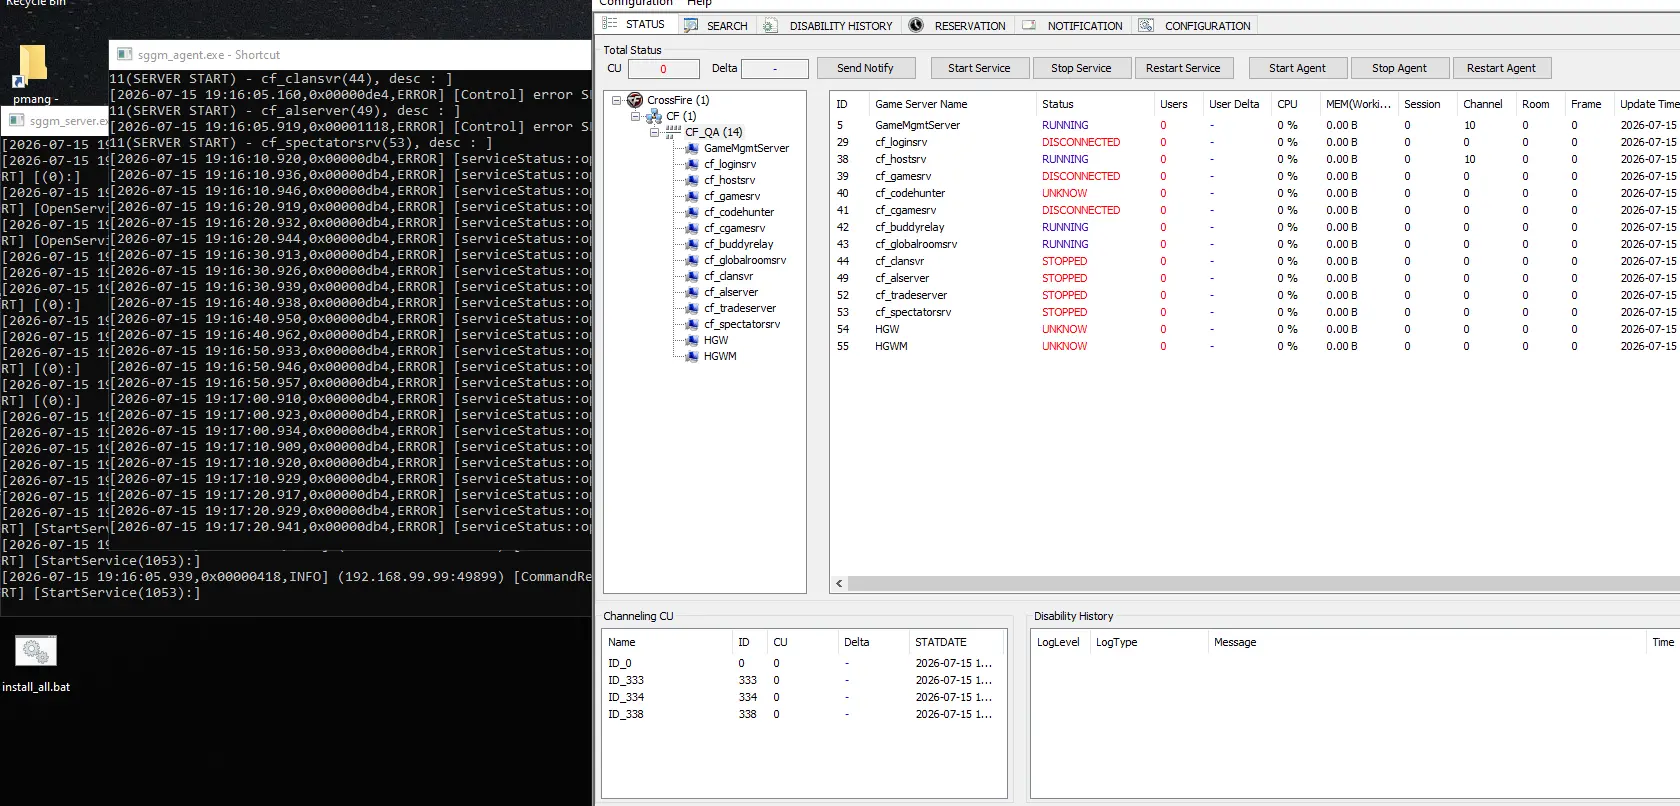1680x806 pixels.
Task: Click the Start Agent button
Action: point(1297,68)
